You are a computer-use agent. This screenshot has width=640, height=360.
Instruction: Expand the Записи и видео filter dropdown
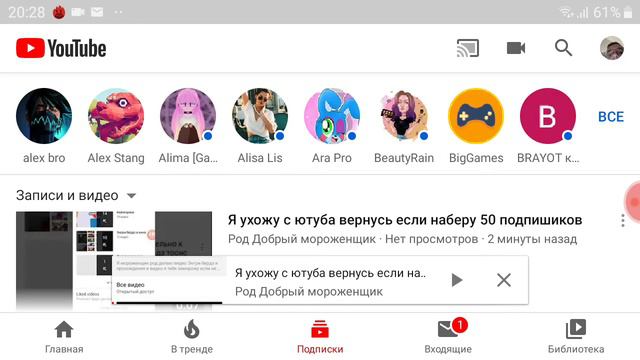pos(76,196)
